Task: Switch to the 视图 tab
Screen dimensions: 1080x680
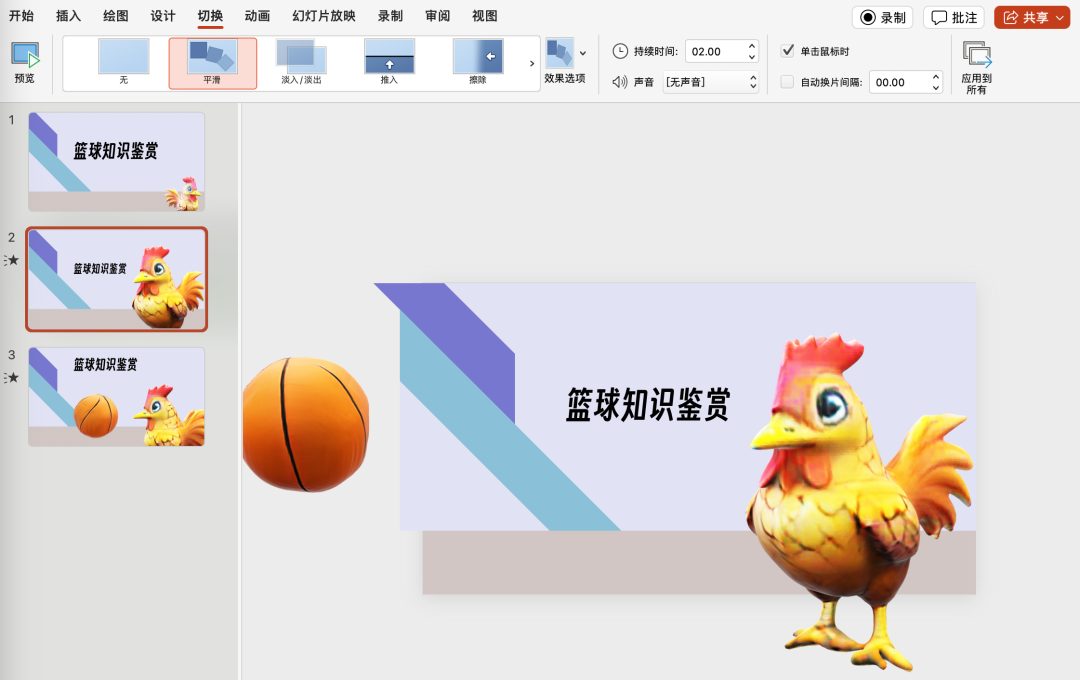Action: click(x=484, y=16)
